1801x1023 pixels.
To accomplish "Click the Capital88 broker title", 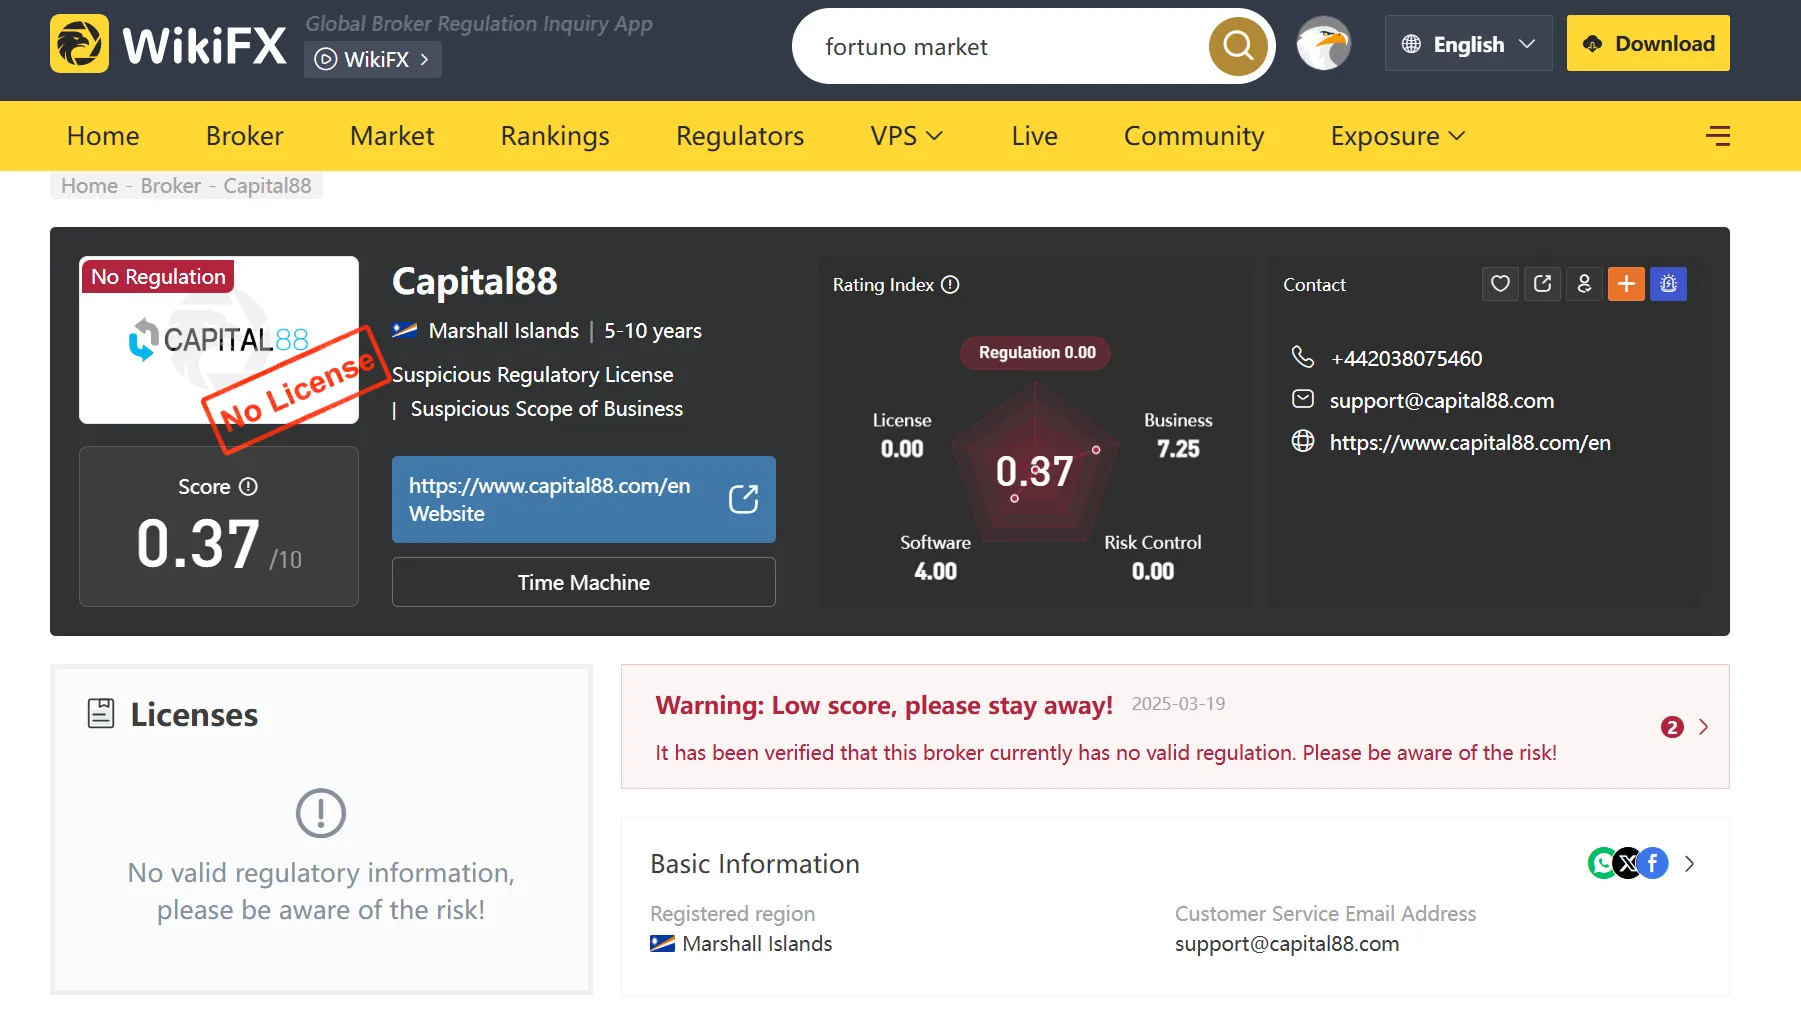I will click(475, 282).
